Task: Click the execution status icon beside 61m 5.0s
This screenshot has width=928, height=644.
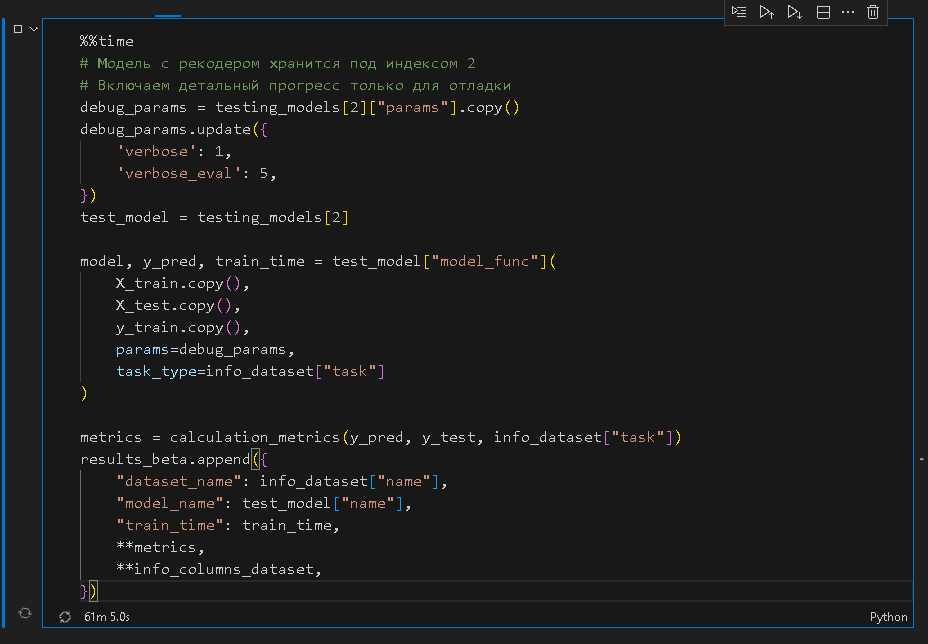Action: 65,618
